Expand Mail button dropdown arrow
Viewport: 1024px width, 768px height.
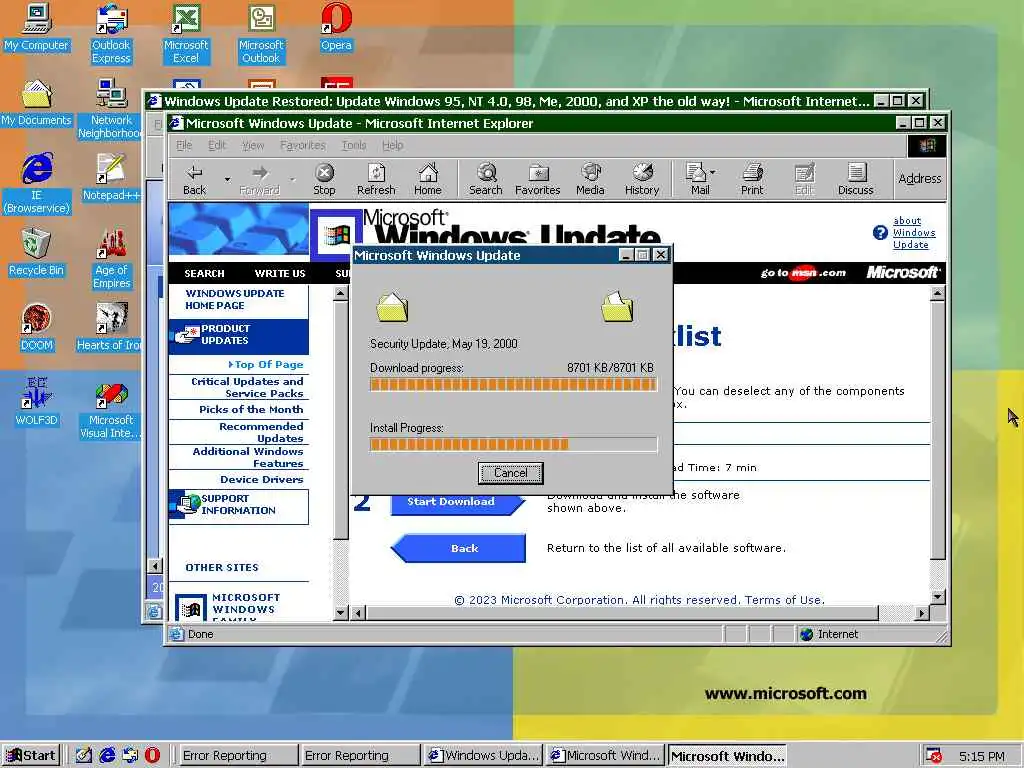[x=712, y=172]
